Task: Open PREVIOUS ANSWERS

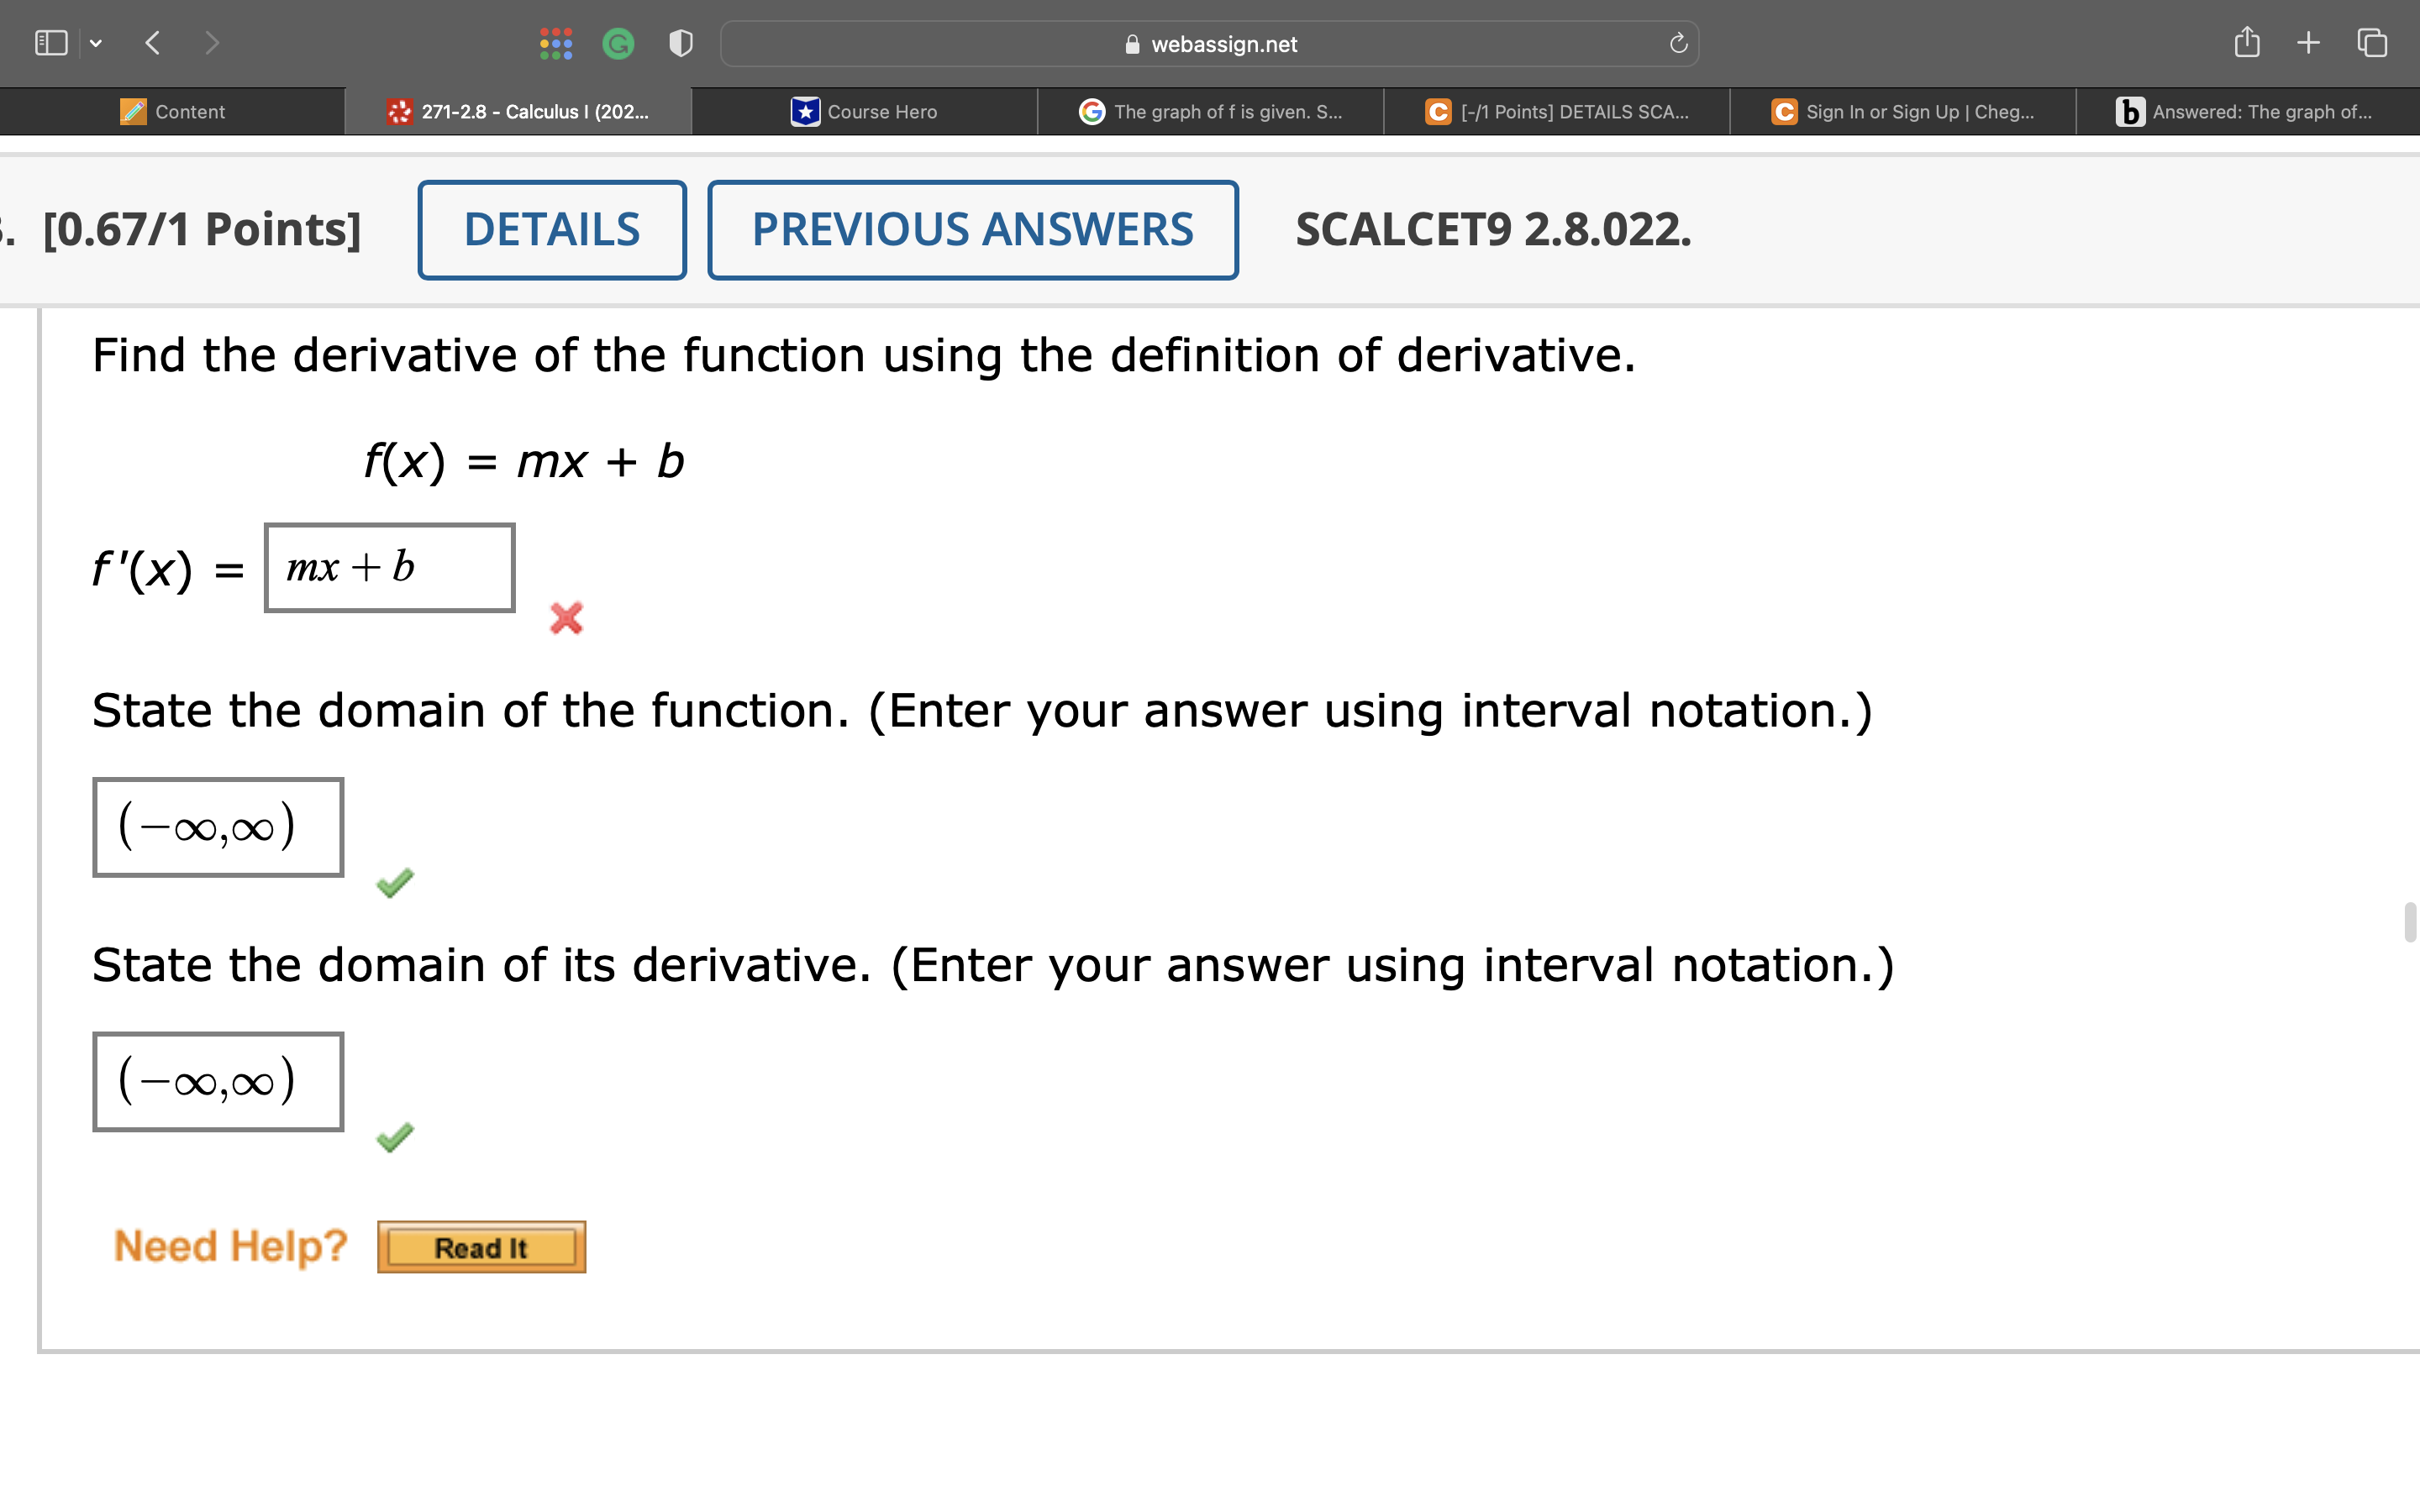Action: coord(972,229)
